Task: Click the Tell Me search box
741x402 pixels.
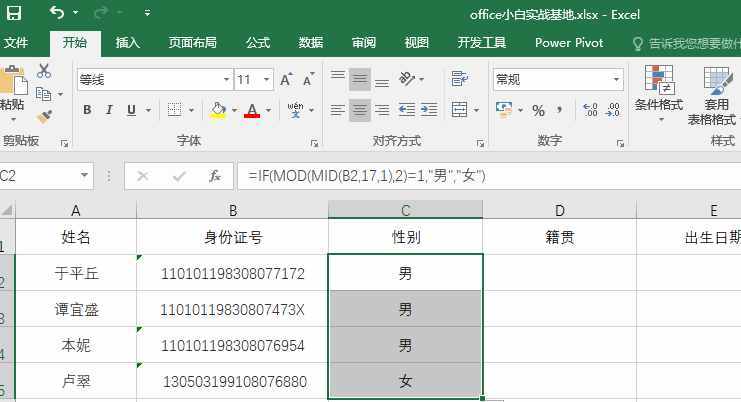Action: coord(688,44)
